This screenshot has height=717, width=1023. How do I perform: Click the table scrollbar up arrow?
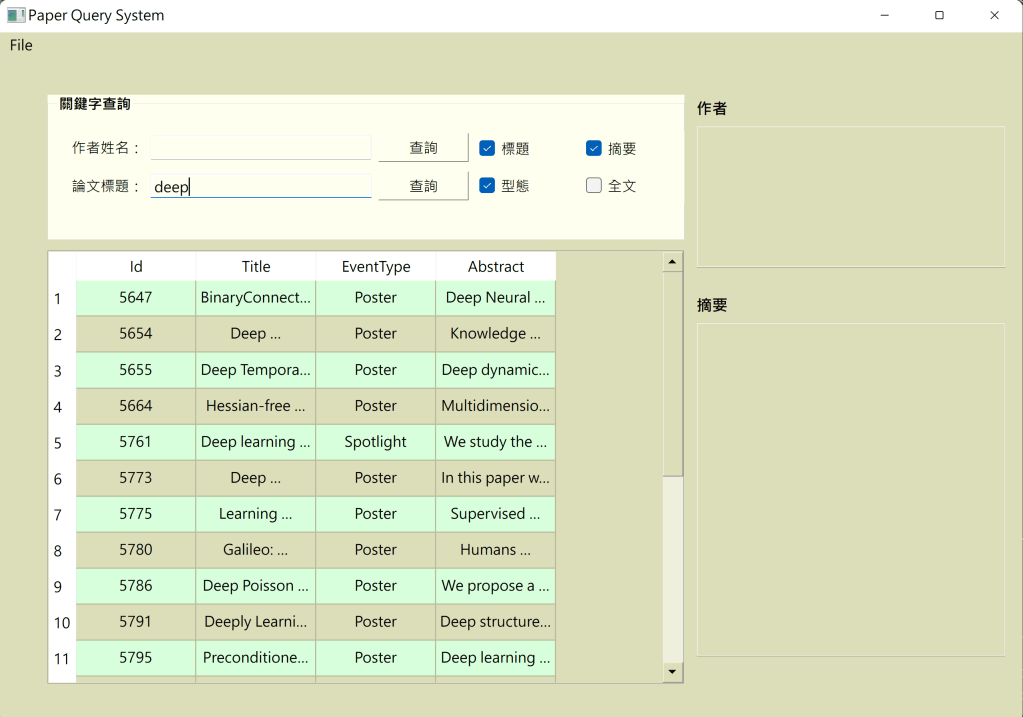pos(673,262)
